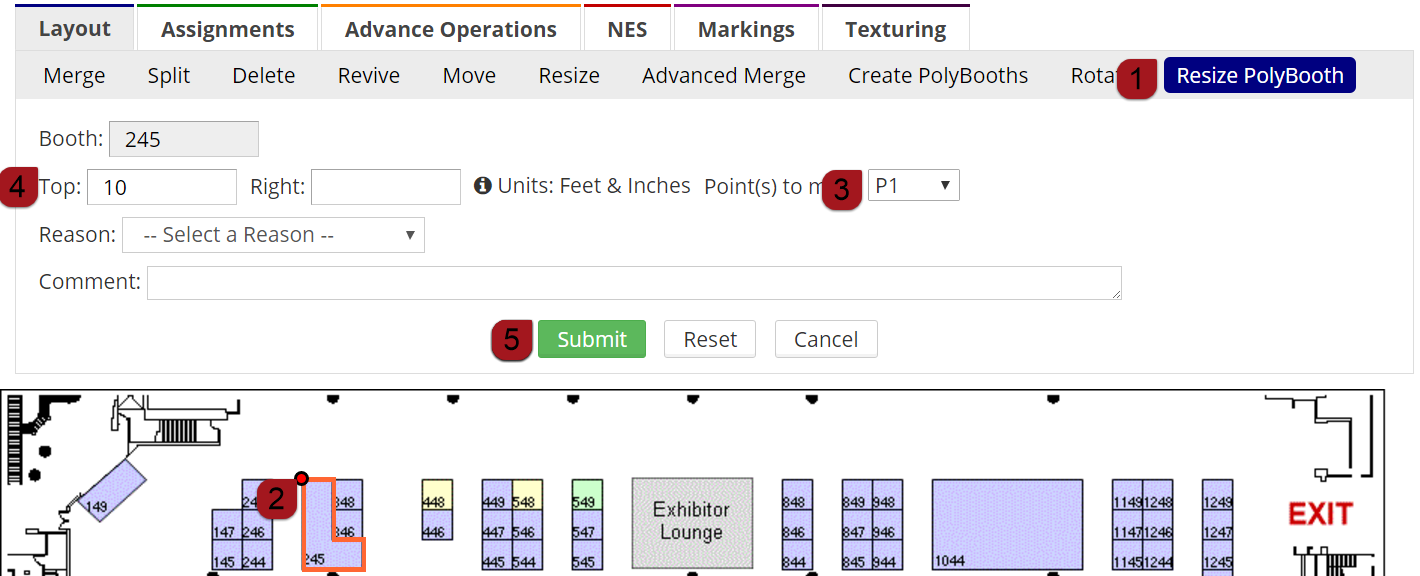Expand the Select a Reason dropdown
This screenshot has width=1420, height=576.
point(273,235)
